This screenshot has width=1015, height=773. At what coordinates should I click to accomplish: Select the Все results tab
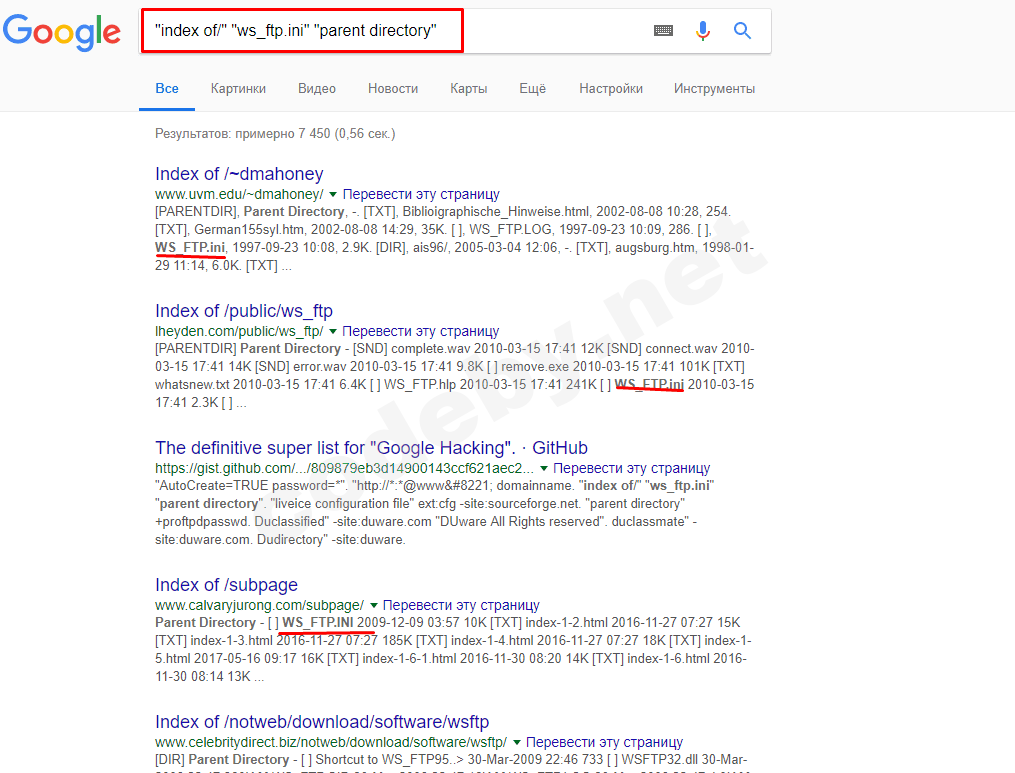click(x=167, y=89)
